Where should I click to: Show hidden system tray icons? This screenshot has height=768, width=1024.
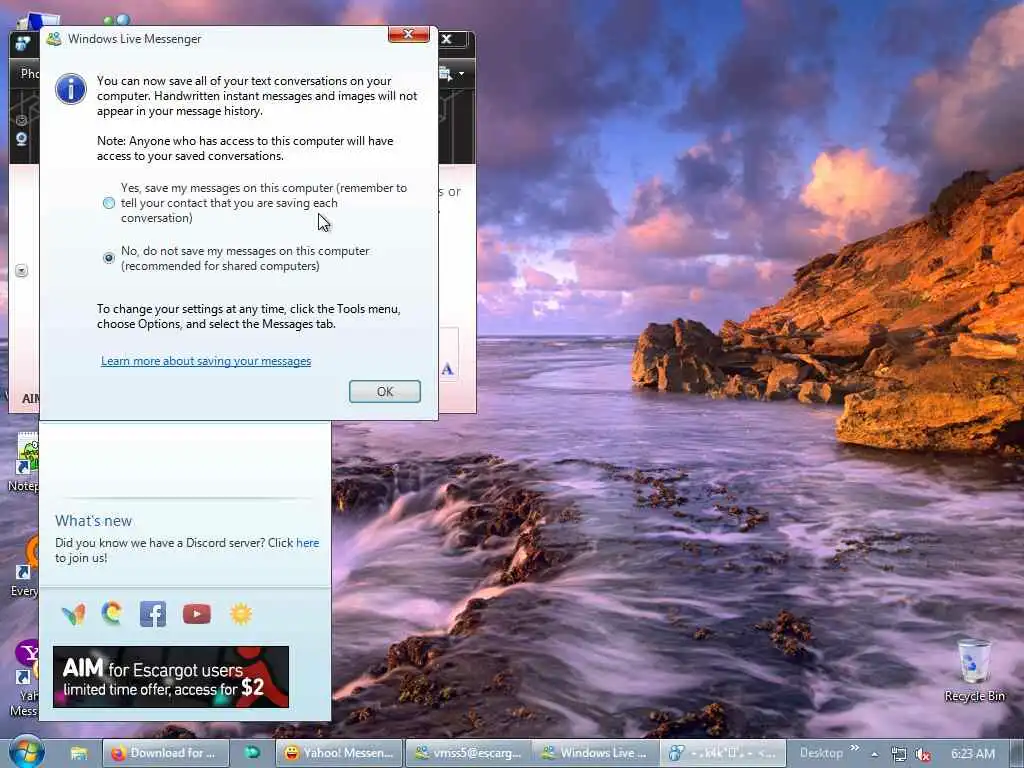point(874,754)
